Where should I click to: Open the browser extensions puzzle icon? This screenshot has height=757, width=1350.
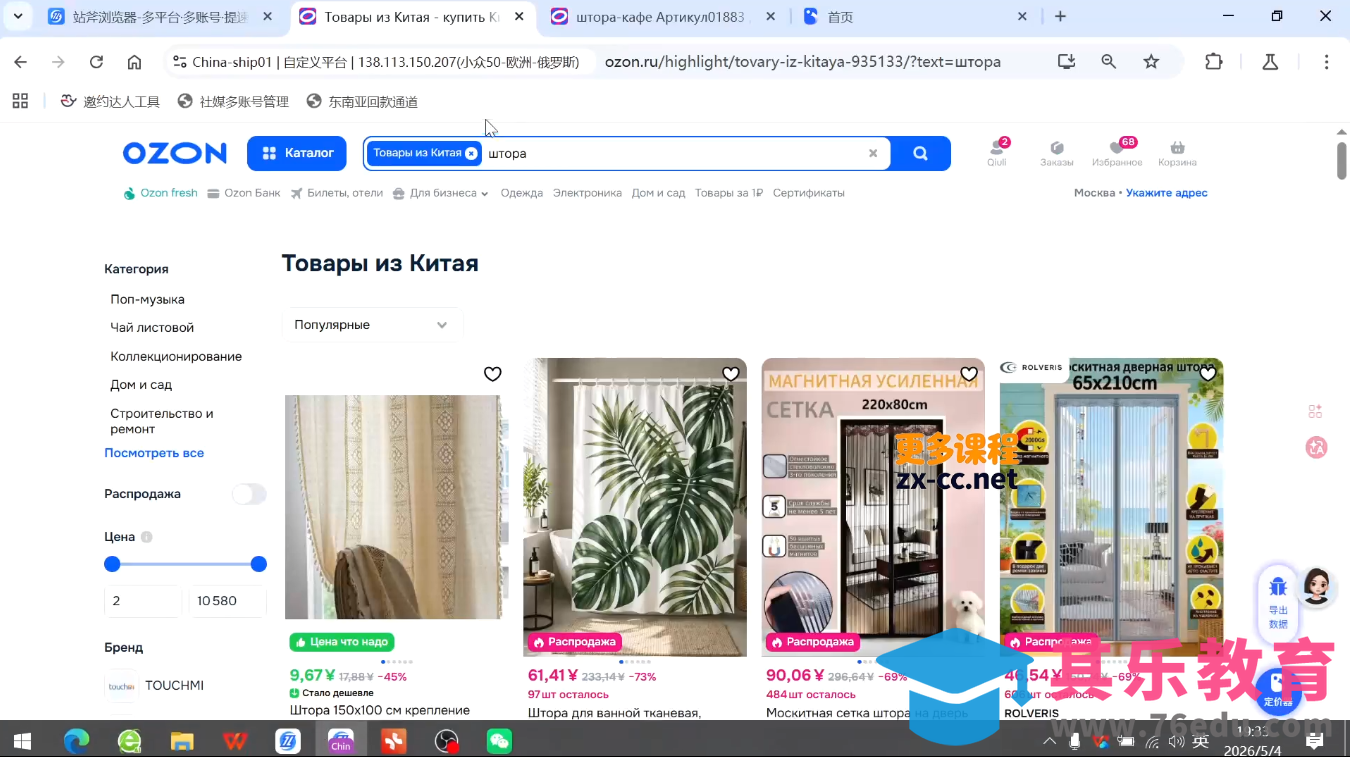coord(1214,62)
